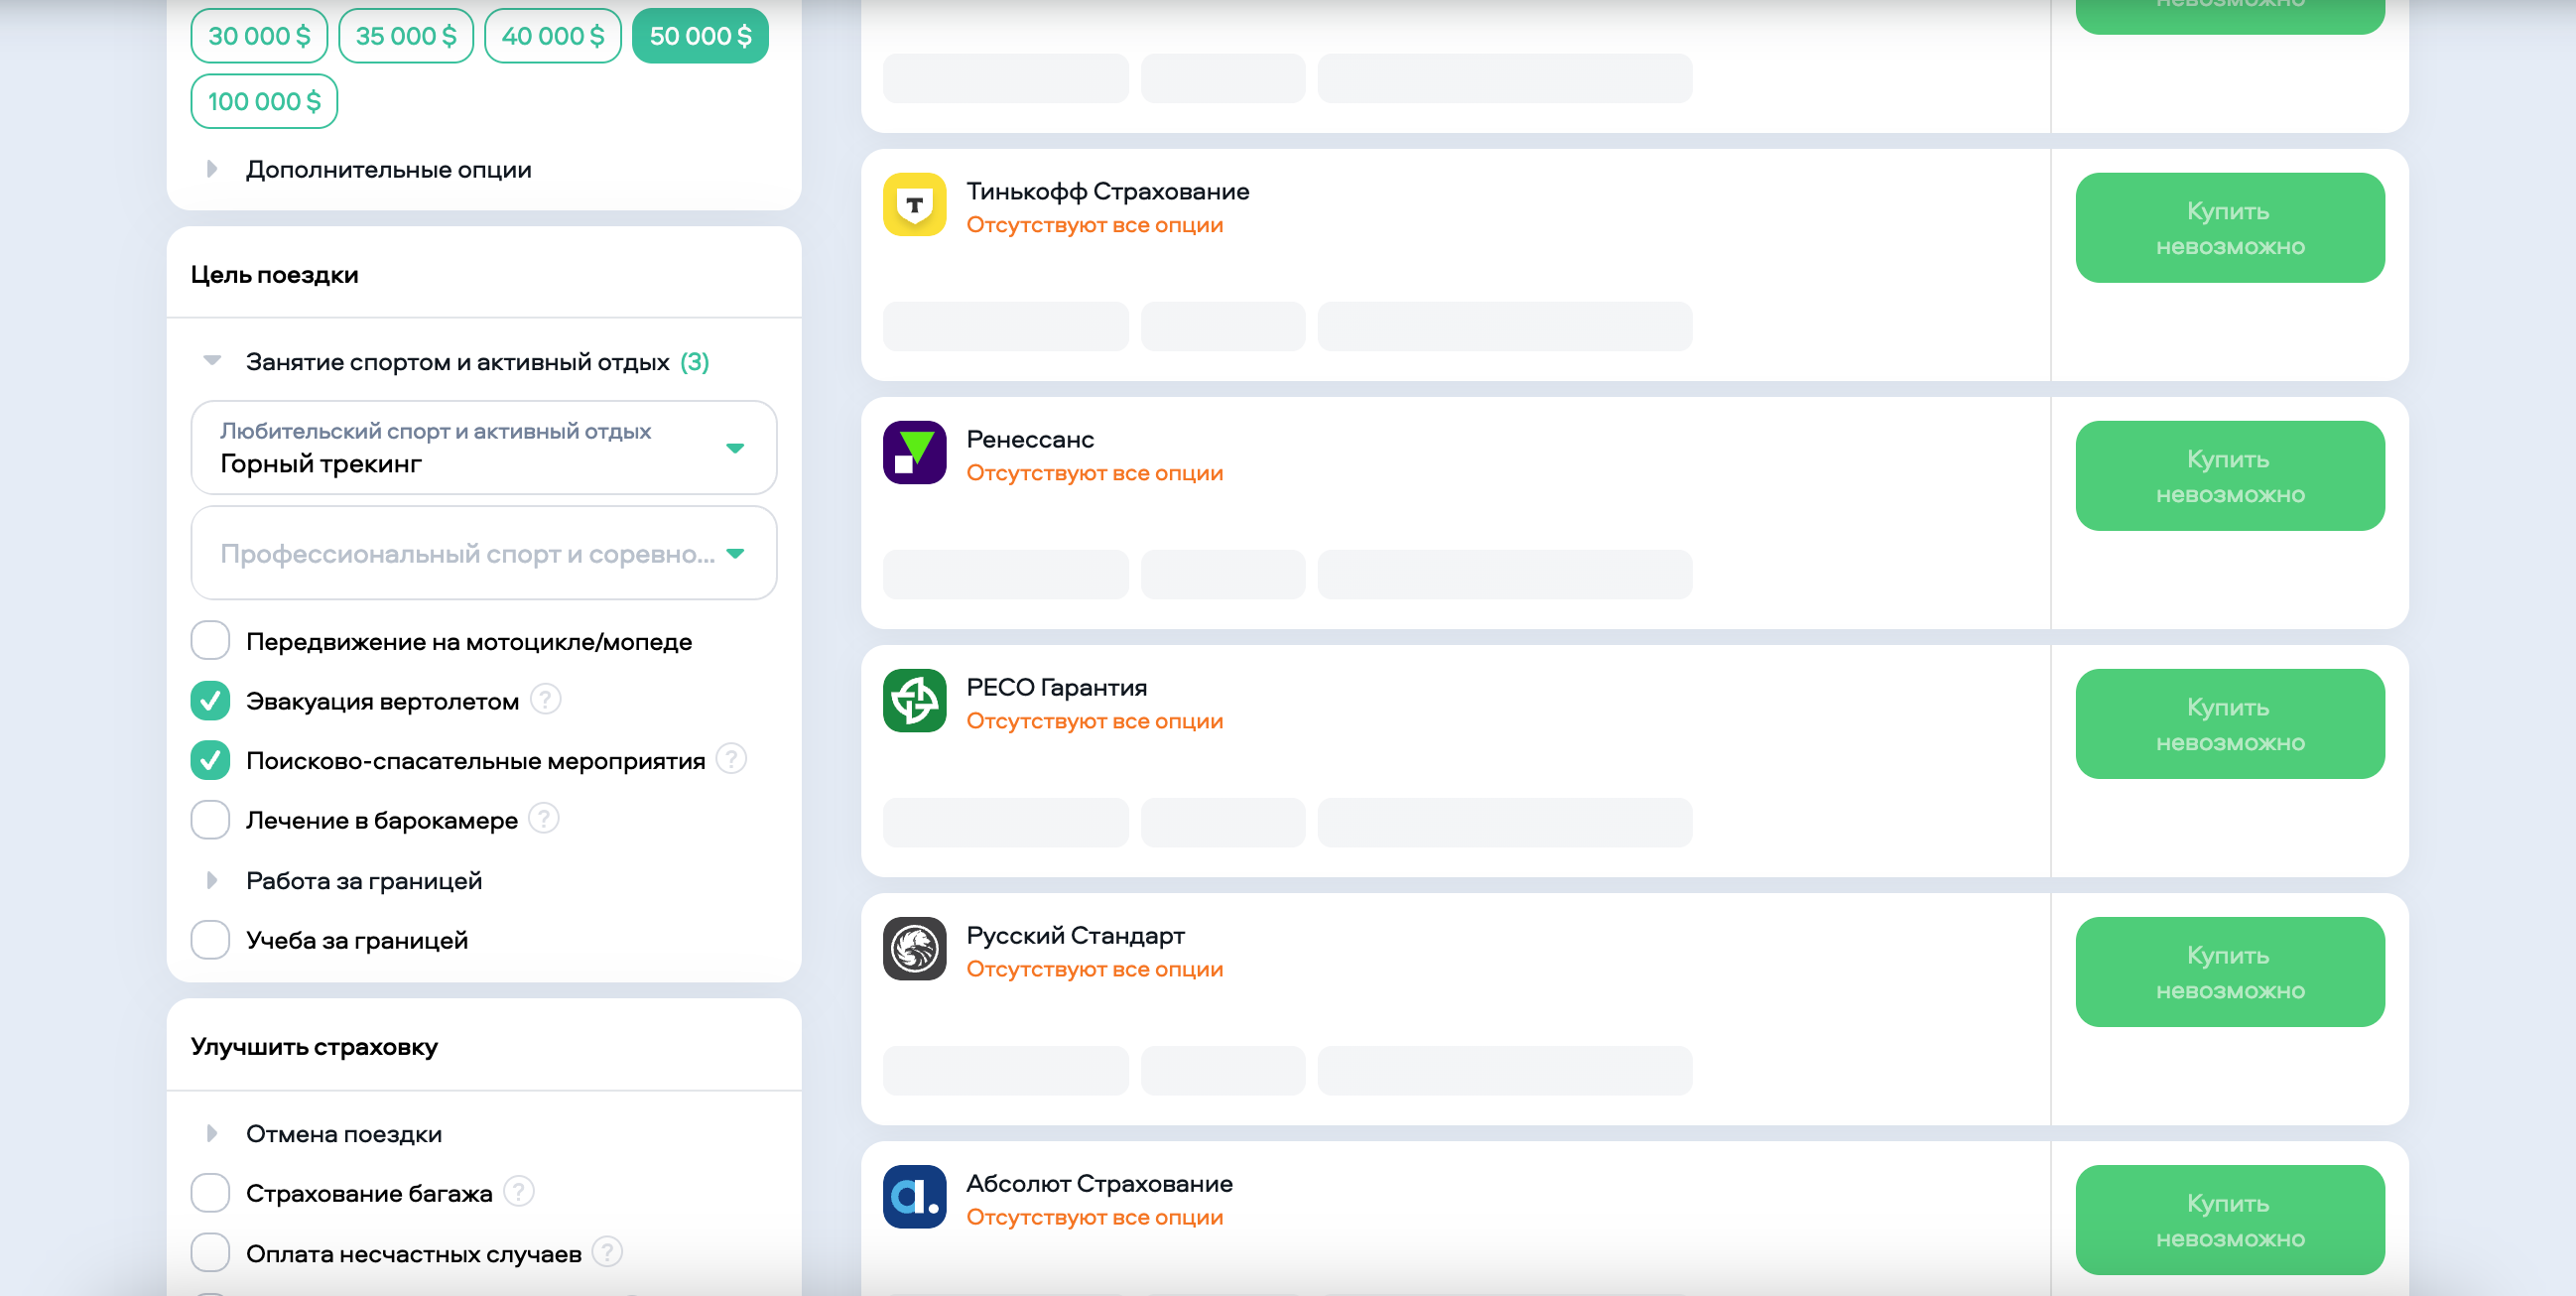Click the РЕСО Гарантия logo icon

914,701
